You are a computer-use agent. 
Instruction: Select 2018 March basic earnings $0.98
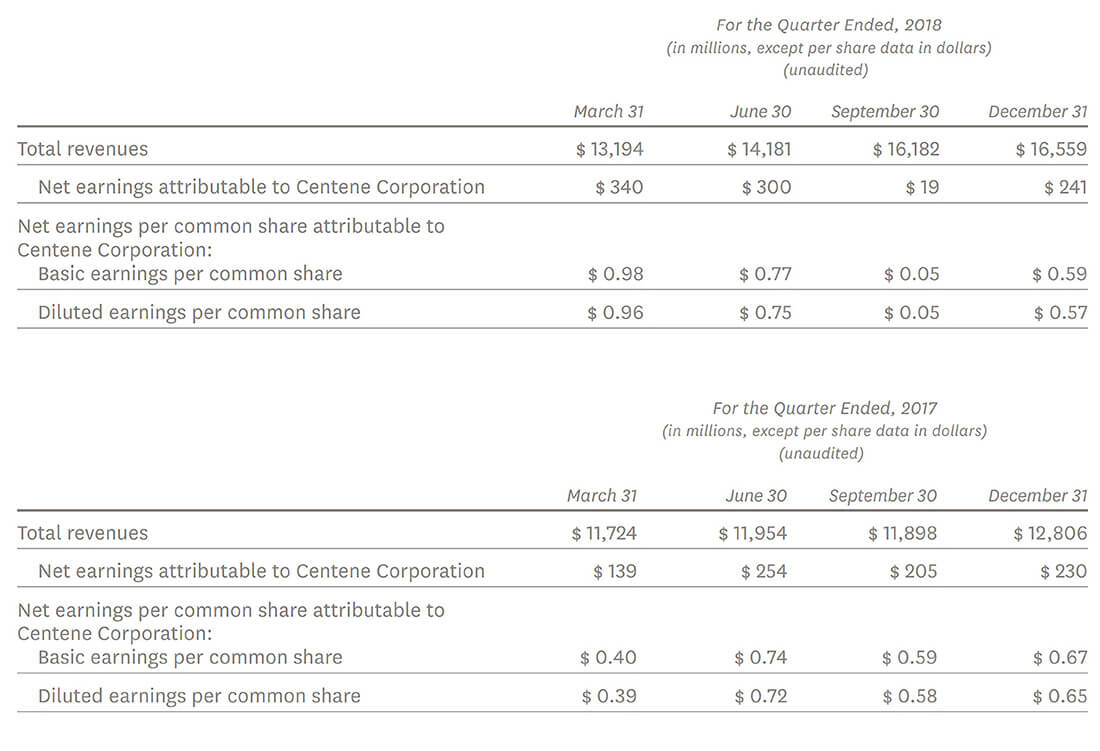point(615,274)
